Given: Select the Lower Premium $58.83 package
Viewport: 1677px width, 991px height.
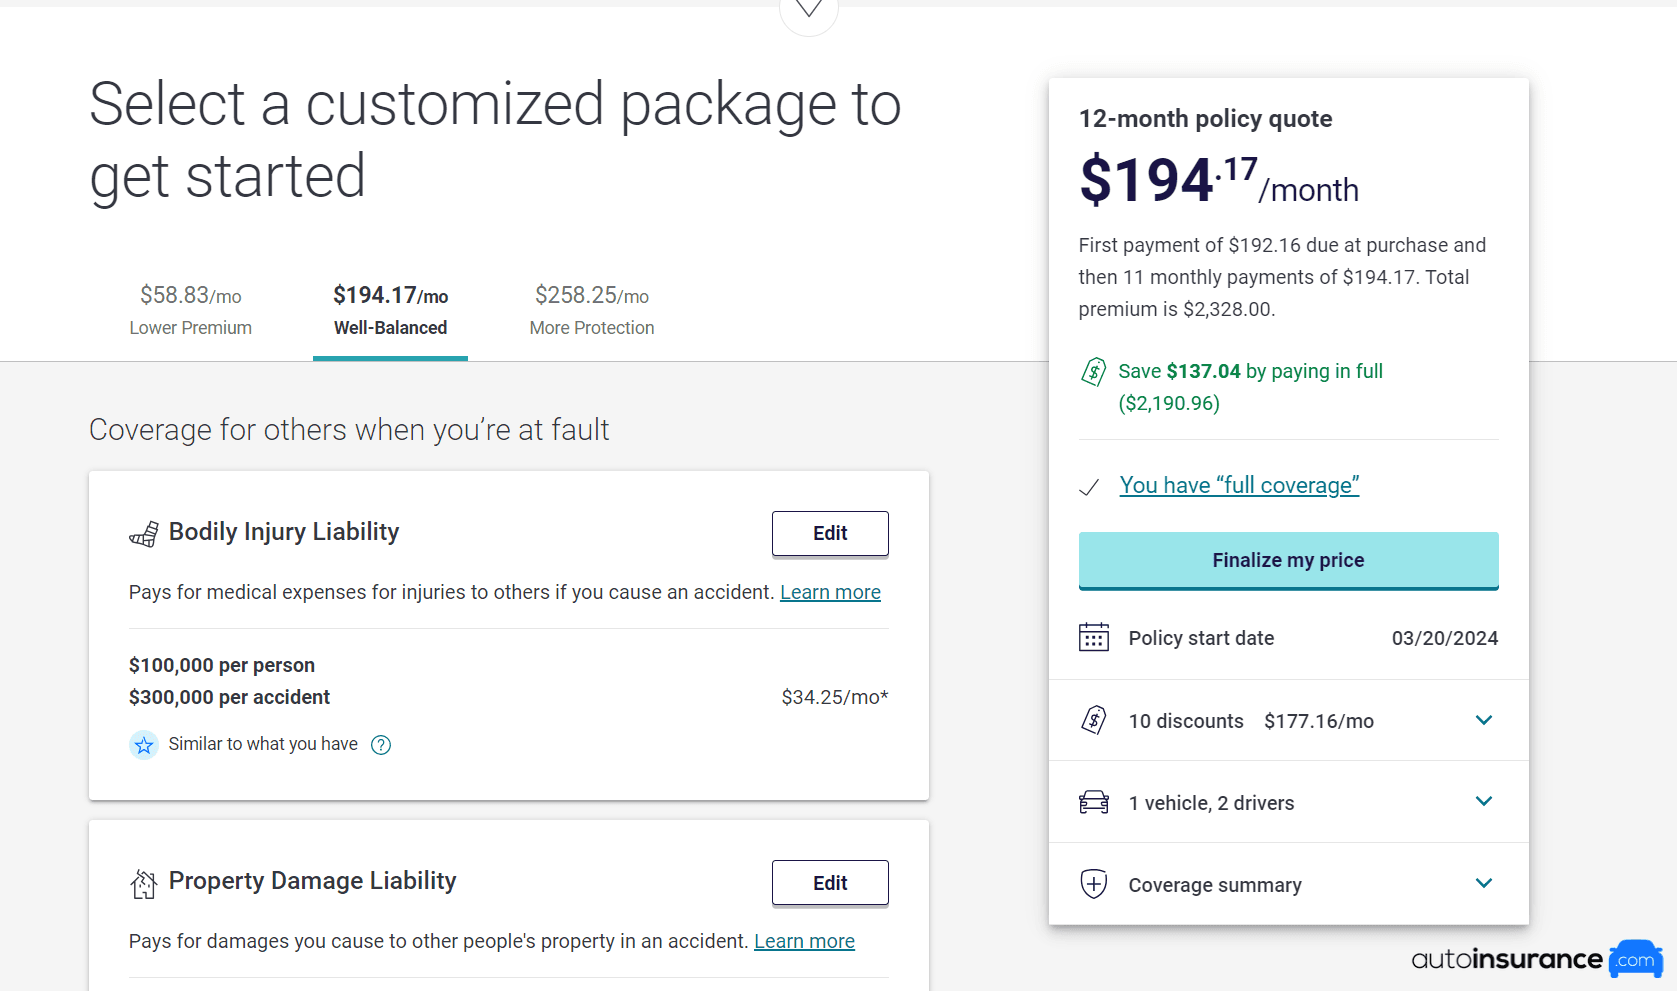Looking at the screenshot, I should click(190, 309).
